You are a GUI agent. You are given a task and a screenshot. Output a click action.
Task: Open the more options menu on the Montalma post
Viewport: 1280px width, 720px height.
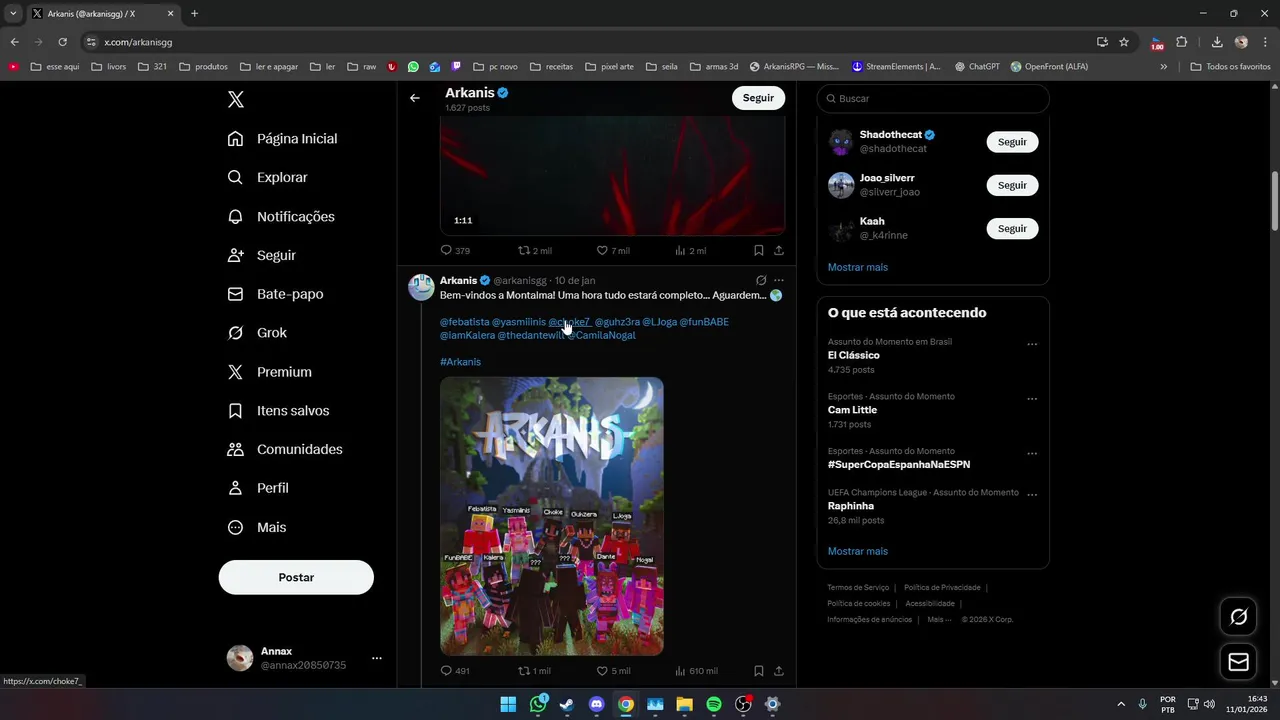(779, 280)
